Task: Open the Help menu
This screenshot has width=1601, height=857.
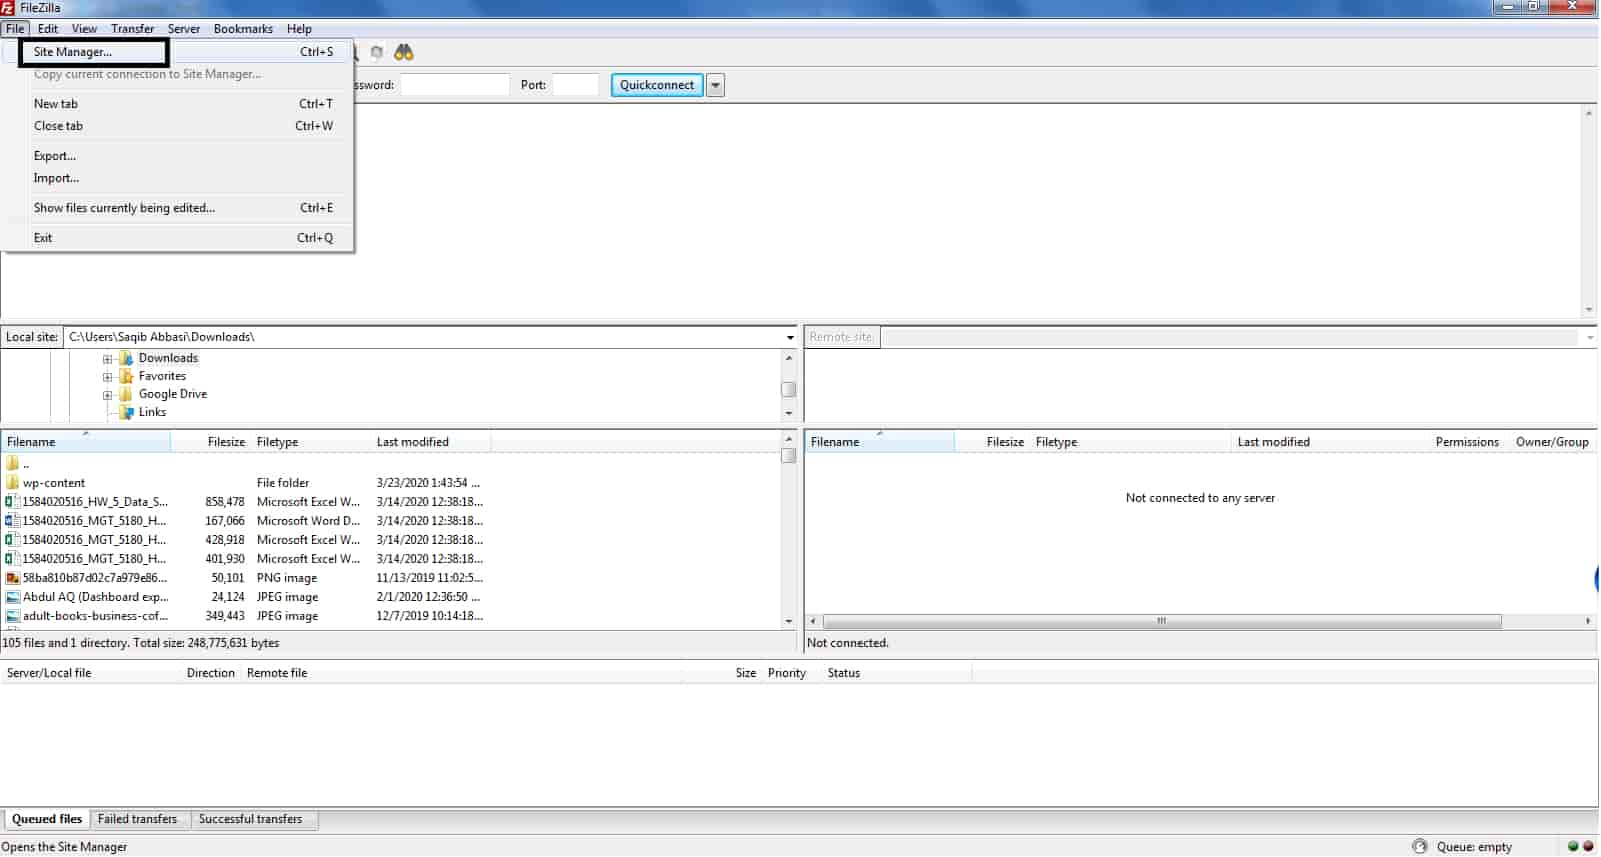Action: pos(299,28)
